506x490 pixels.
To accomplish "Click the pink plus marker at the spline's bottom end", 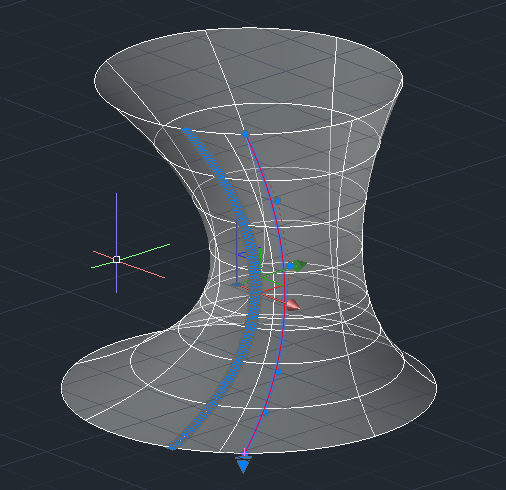I will click(x=245, y=453).
